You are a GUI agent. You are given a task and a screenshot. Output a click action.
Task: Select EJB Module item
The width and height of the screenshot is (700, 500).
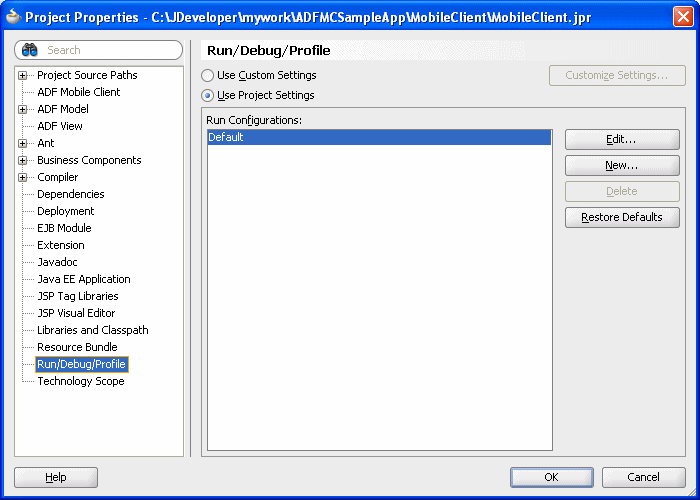coord(64,228)
